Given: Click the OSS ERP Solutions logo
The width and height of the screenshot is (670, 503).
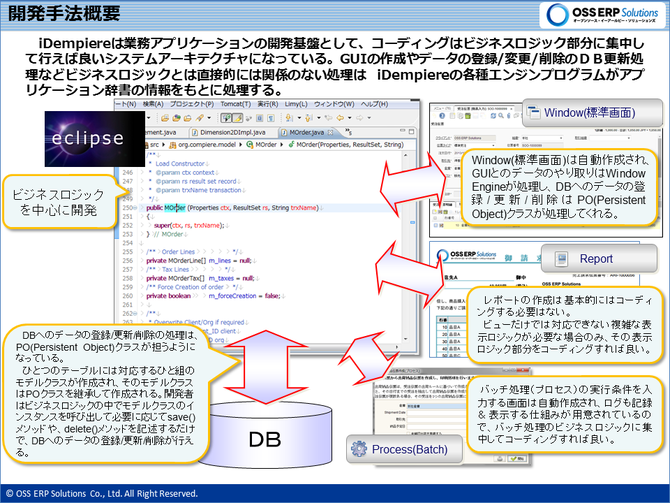Looking at the screenshot, I should coord(603,15).
